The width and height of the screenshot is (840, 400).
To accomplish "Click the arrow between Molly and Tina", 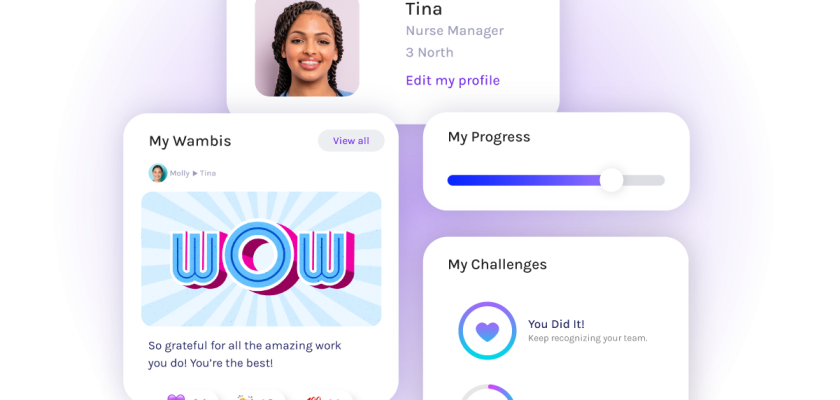I will pos(195,173).
